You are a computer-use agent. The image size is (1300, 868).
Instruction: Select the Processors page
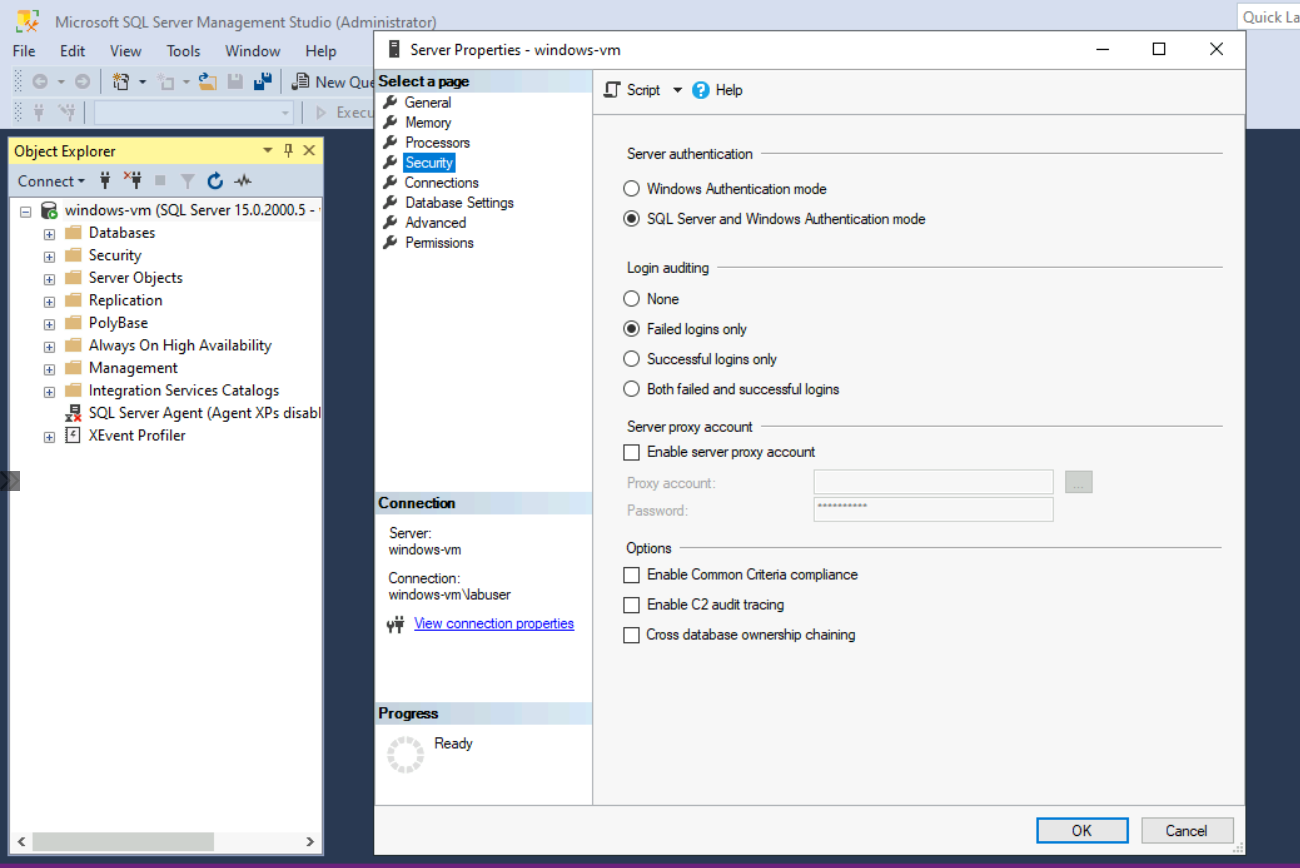point(437,143)
